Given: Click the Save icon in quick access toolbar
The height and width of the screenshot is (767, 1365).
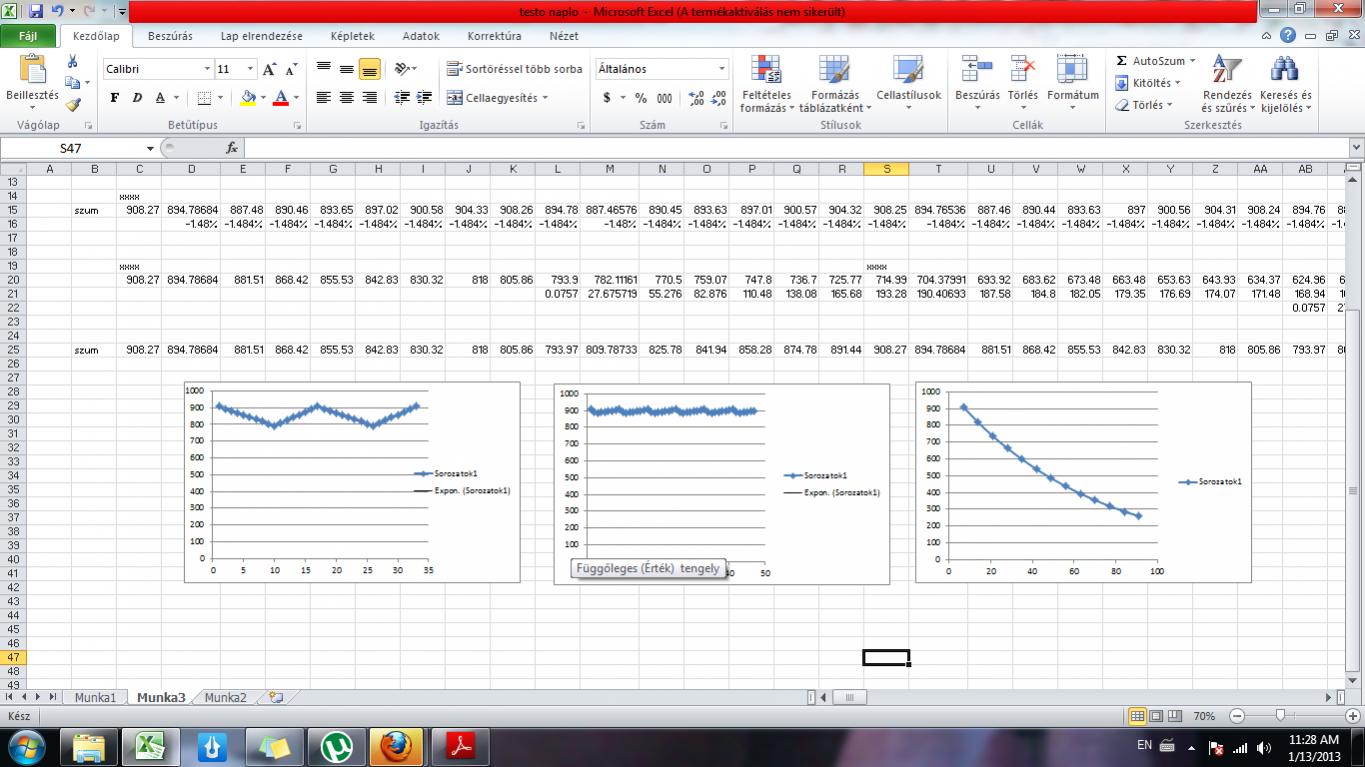Looking at the screenshot, I should 36,13.
